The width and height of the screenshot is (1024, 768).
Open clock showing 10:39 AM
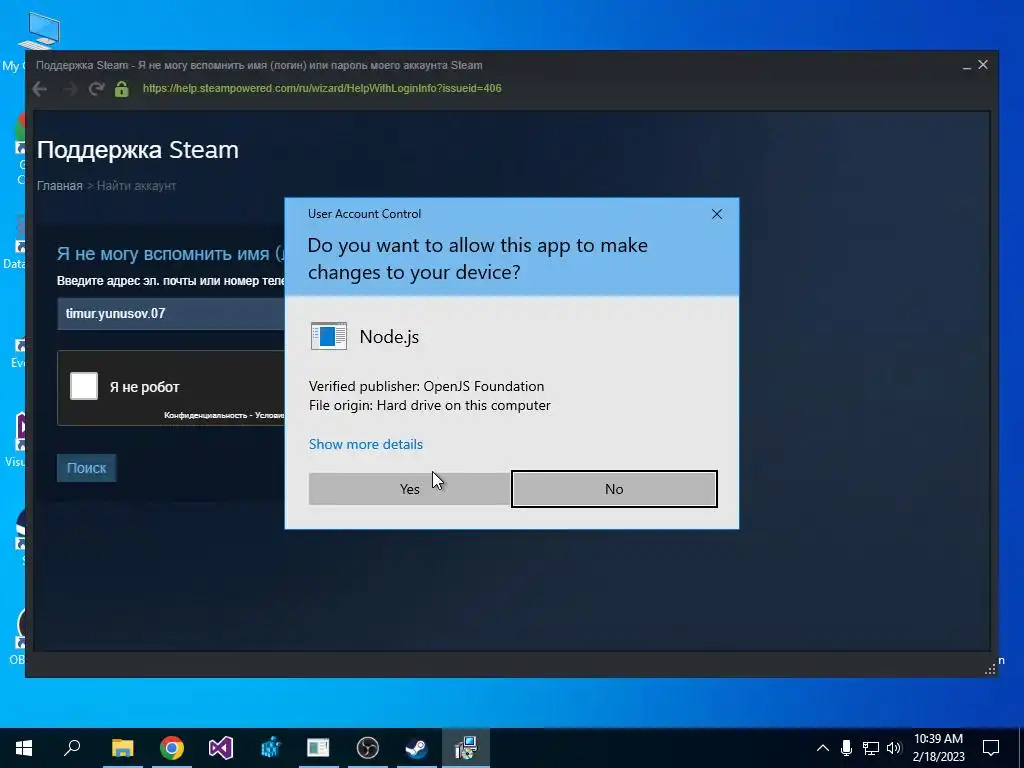(938, 748)
